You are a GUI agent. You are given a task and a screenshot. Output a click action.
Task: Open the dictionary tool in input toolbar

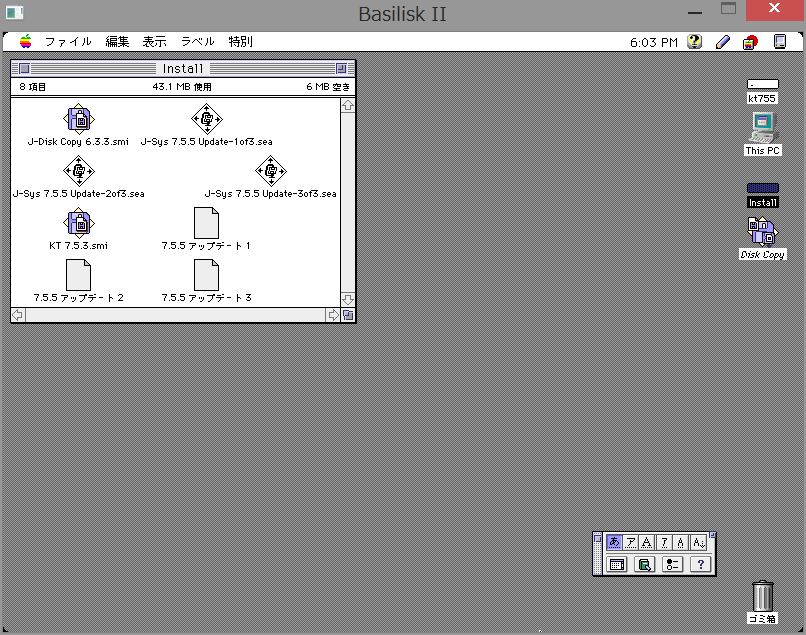pos(645,565)
